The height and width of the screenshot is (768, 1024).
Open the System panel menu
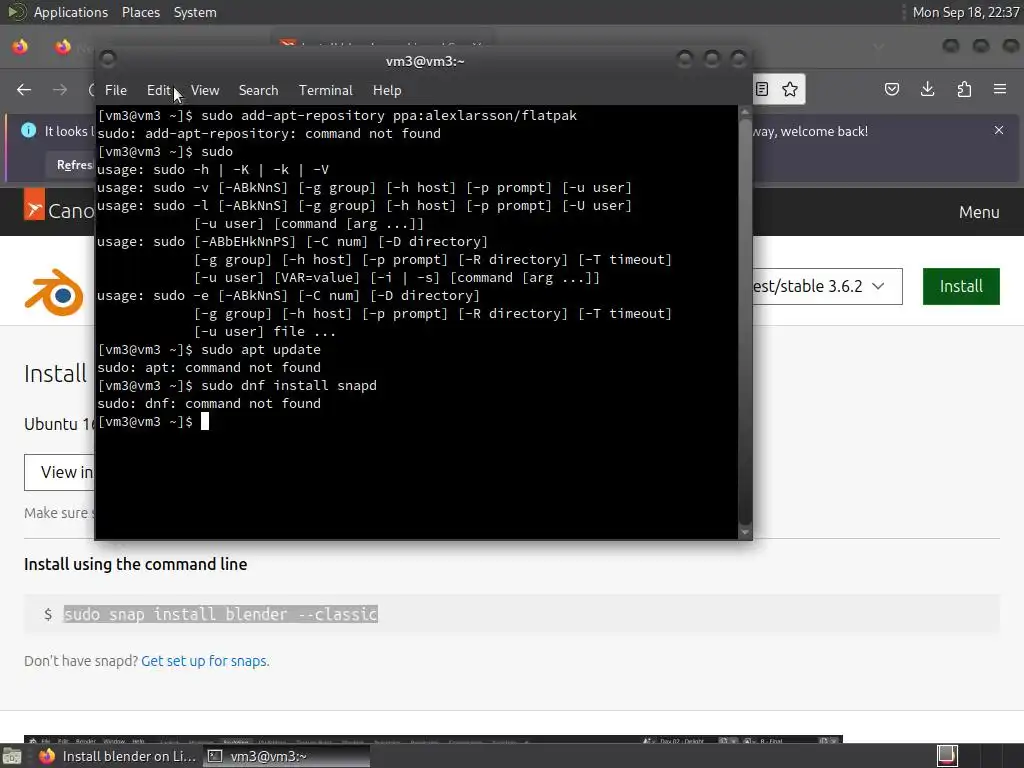click(x=195, y=12)
